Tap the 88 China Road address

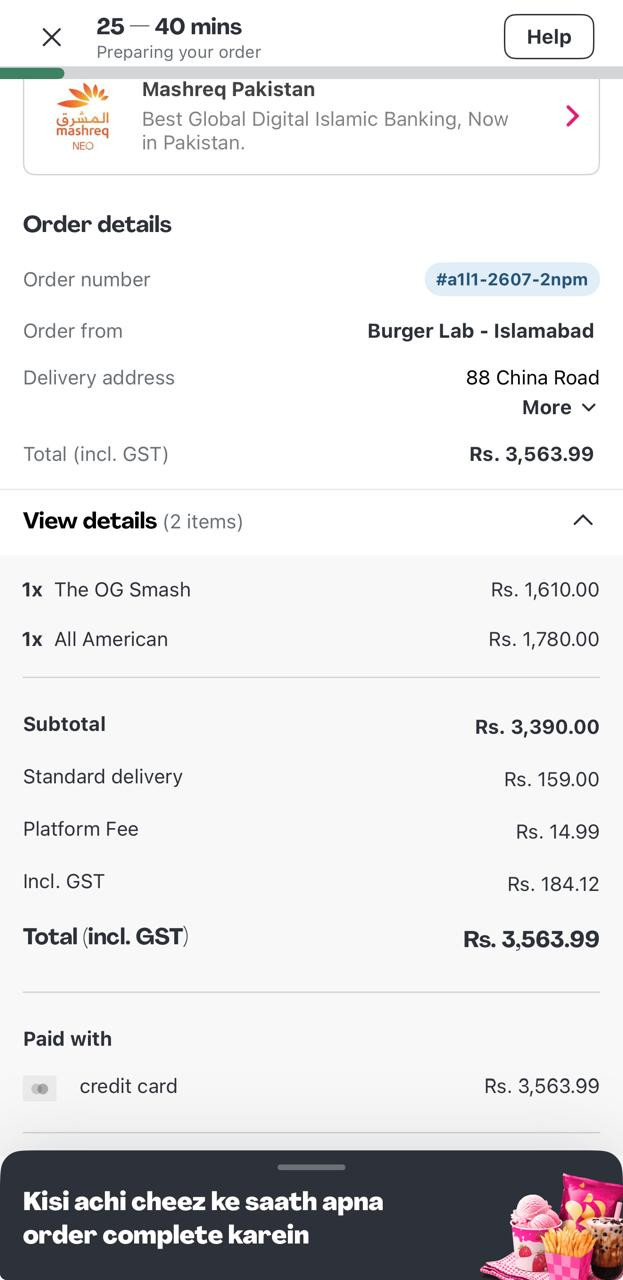pos(532,378)
